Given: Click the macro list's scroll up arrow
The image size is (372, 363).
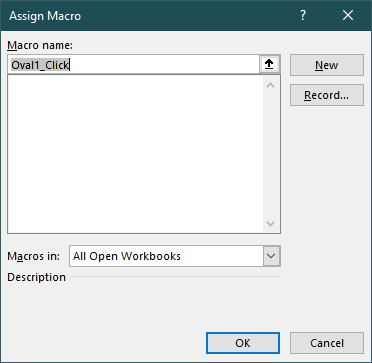Looking at the screenshot, I should tap(271, 85).
